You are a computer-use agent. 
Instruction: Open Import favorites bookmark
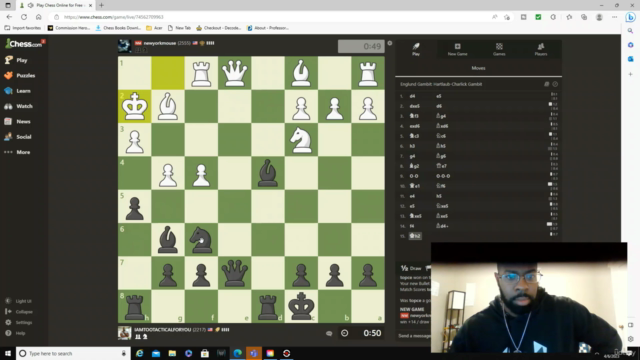23,28
